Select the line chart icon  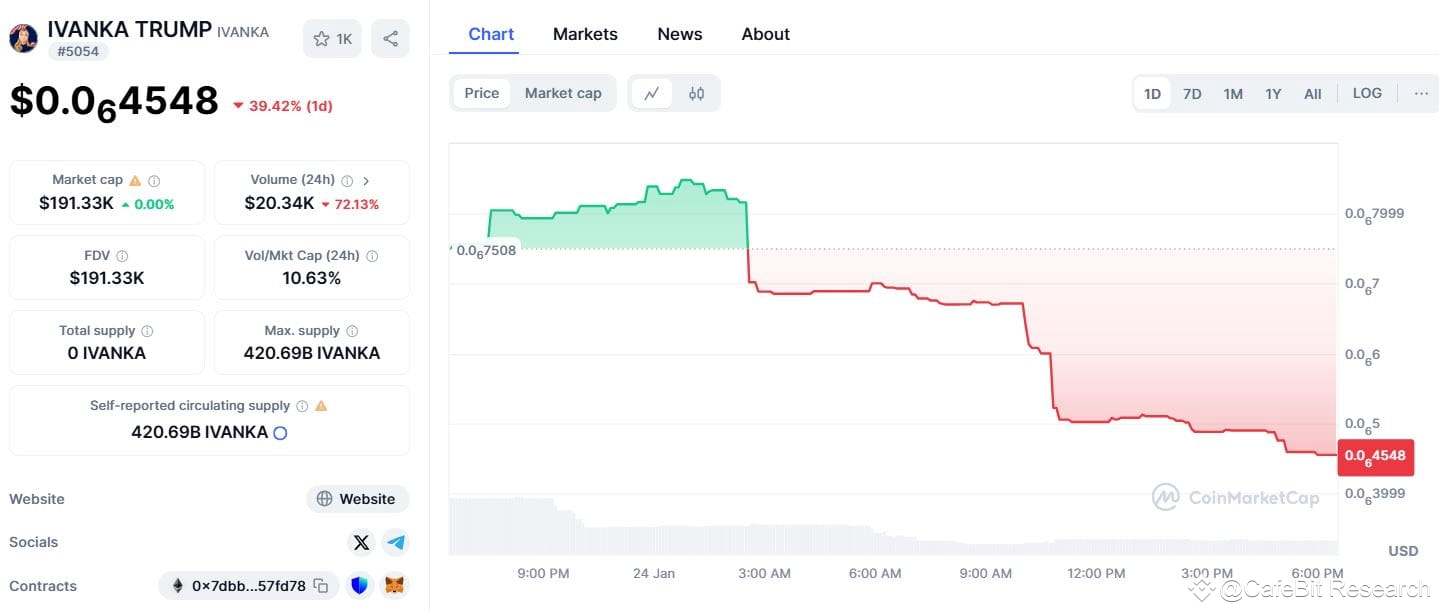(652, 93)
